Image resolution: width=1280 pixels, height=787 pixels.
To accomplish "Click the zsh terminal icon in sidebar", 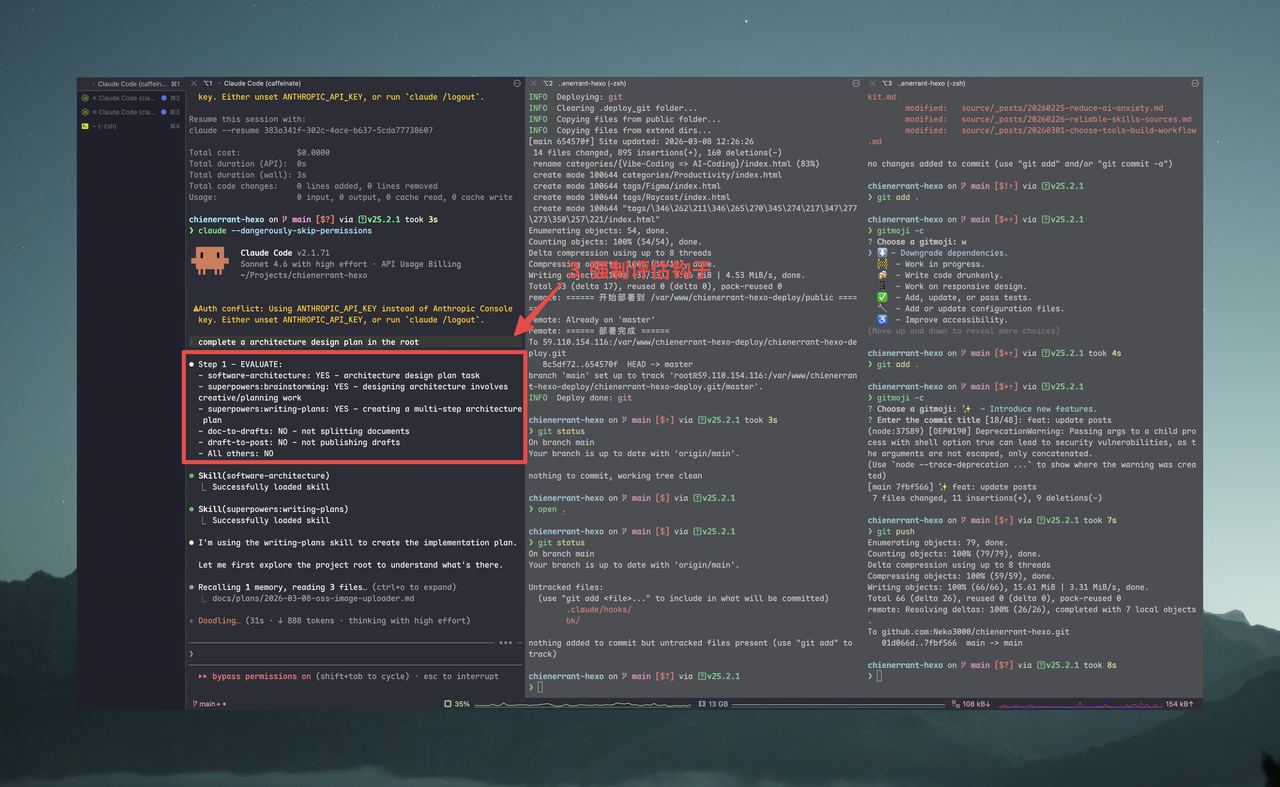I will pos(85,126).
